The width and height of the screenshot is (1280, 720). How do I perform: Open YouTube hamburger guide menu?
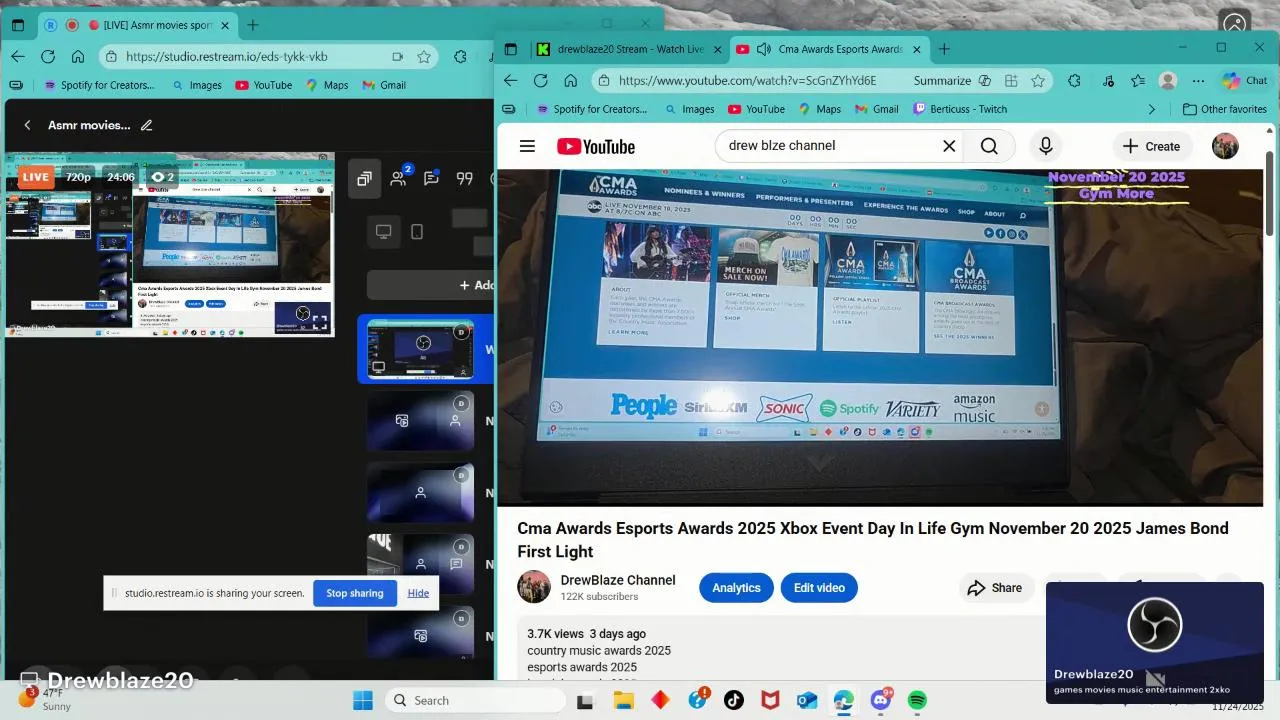click(x=527, y=146)
